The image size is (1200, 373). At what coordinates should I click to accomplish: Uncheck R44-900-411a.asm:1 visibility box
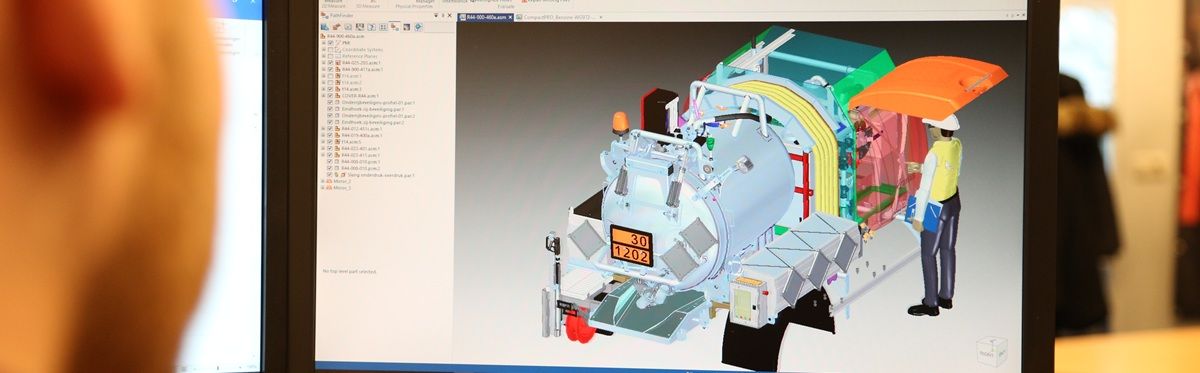click(330, 69)
